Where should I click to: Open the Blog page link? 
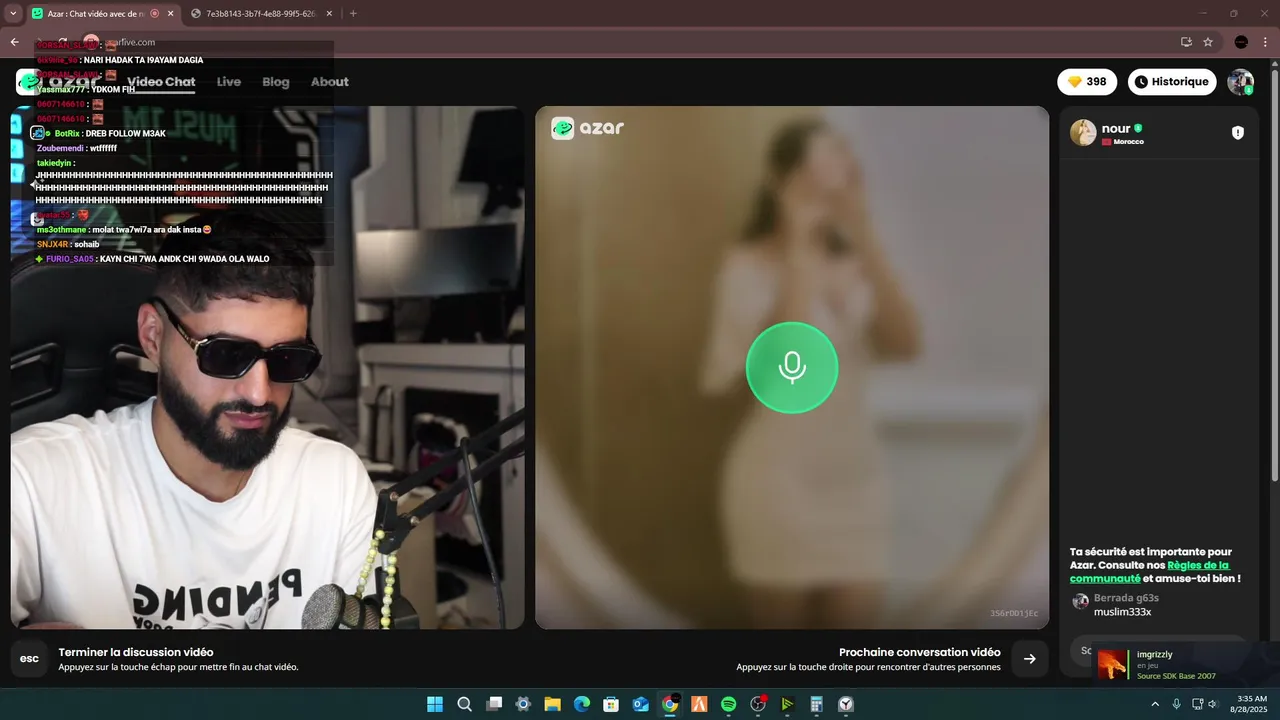pyautogui.click(x=276, y=82)
